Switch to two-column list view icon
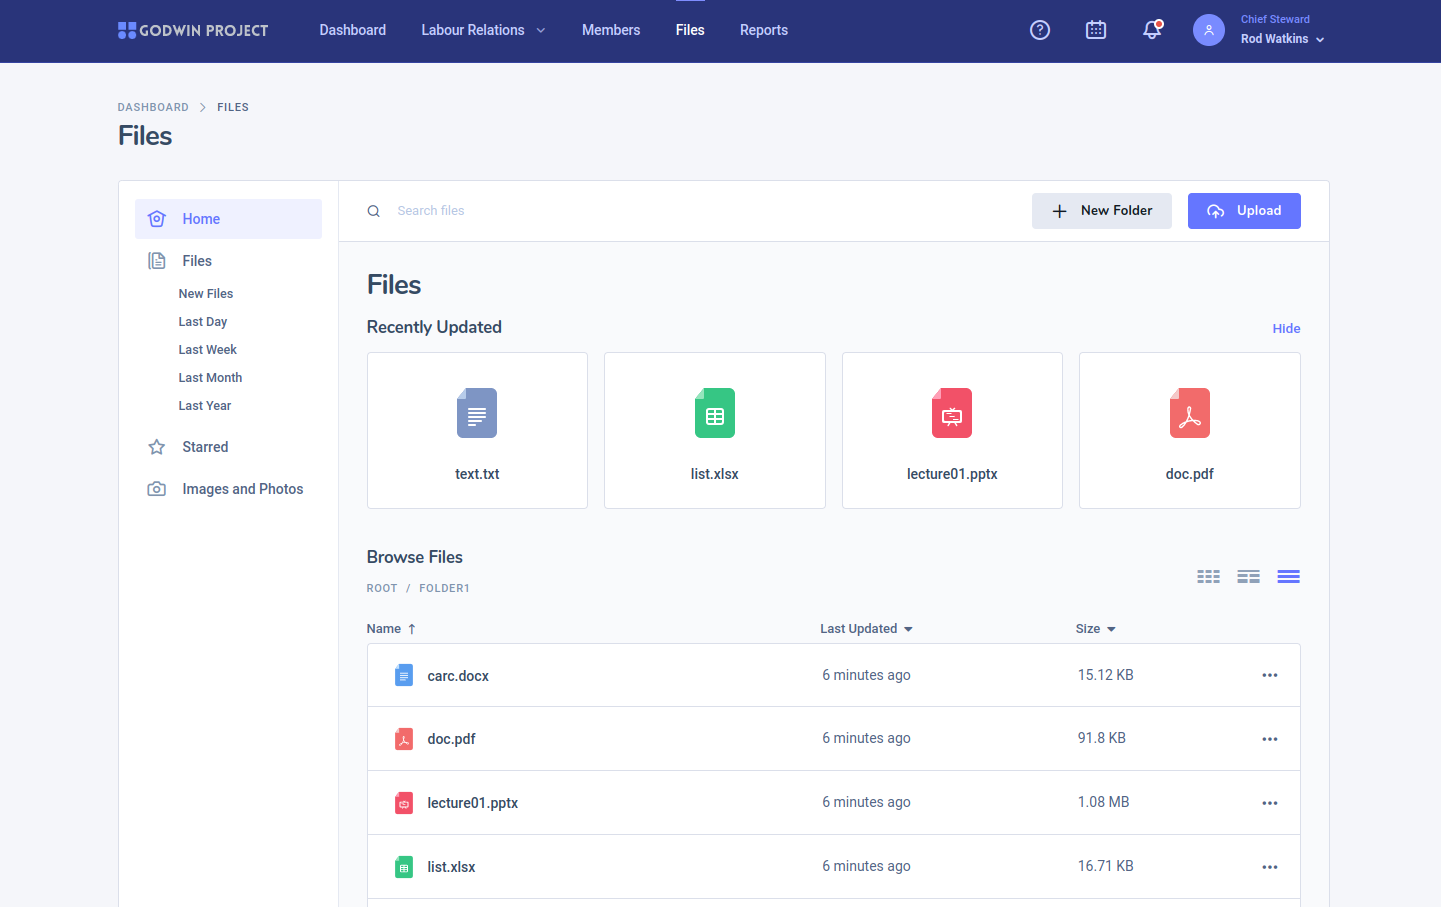 pos(1248,577)
